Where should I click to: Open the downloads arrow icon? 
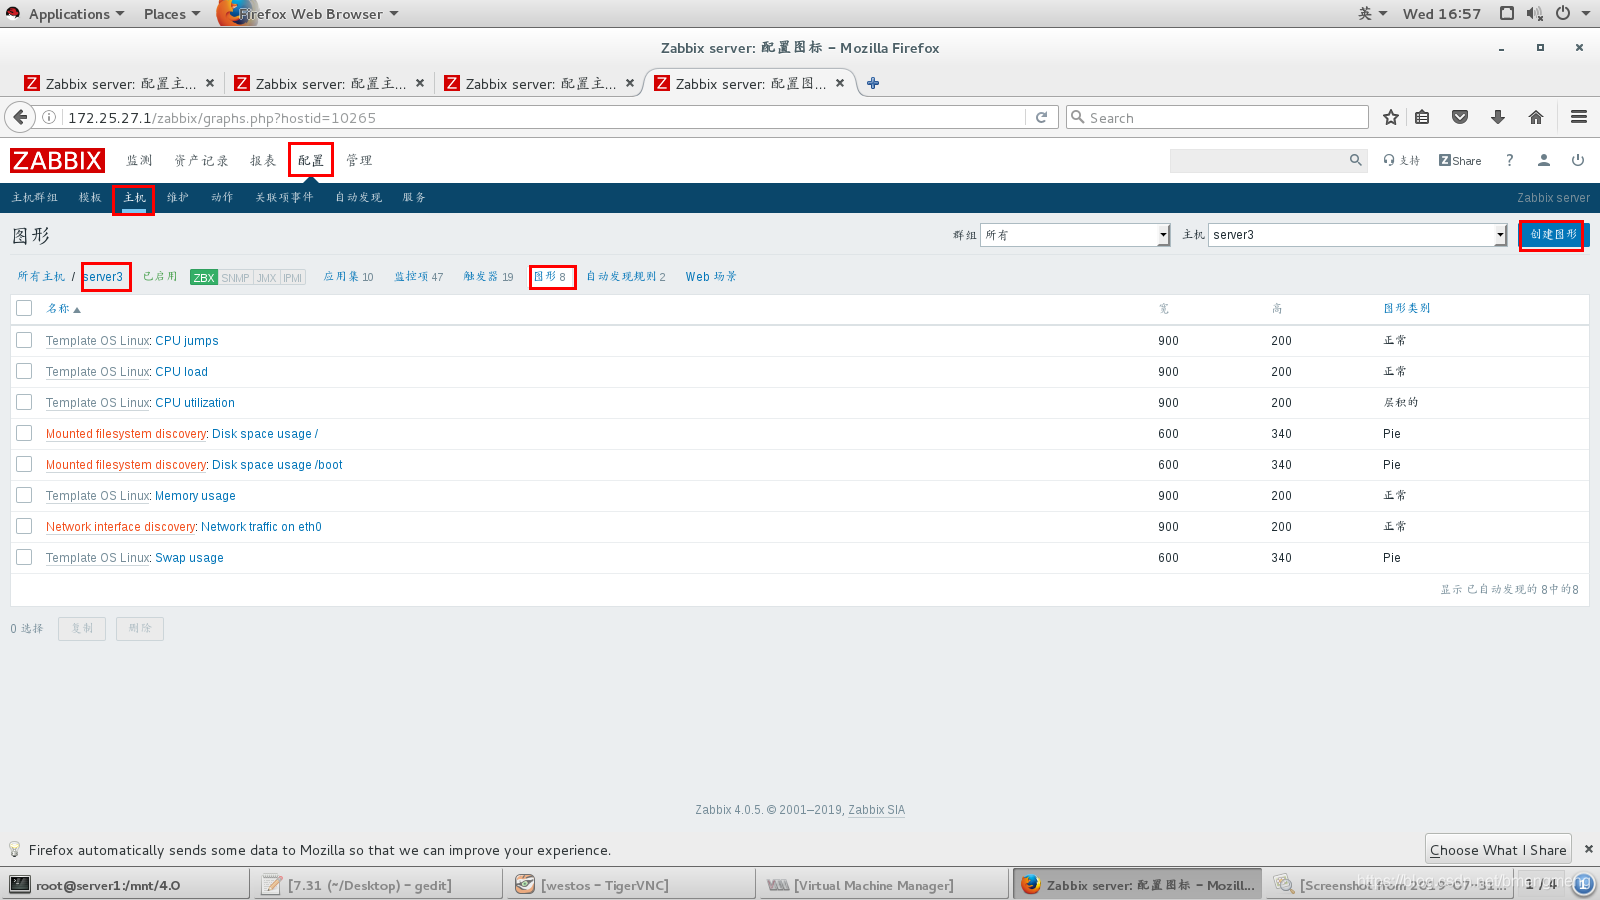tap(1498, 117)
